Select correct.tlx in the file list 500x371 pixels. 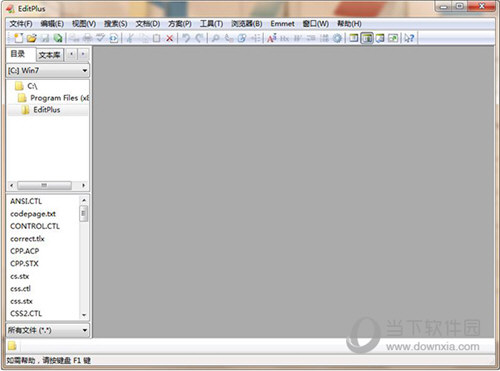click(27, 239)
